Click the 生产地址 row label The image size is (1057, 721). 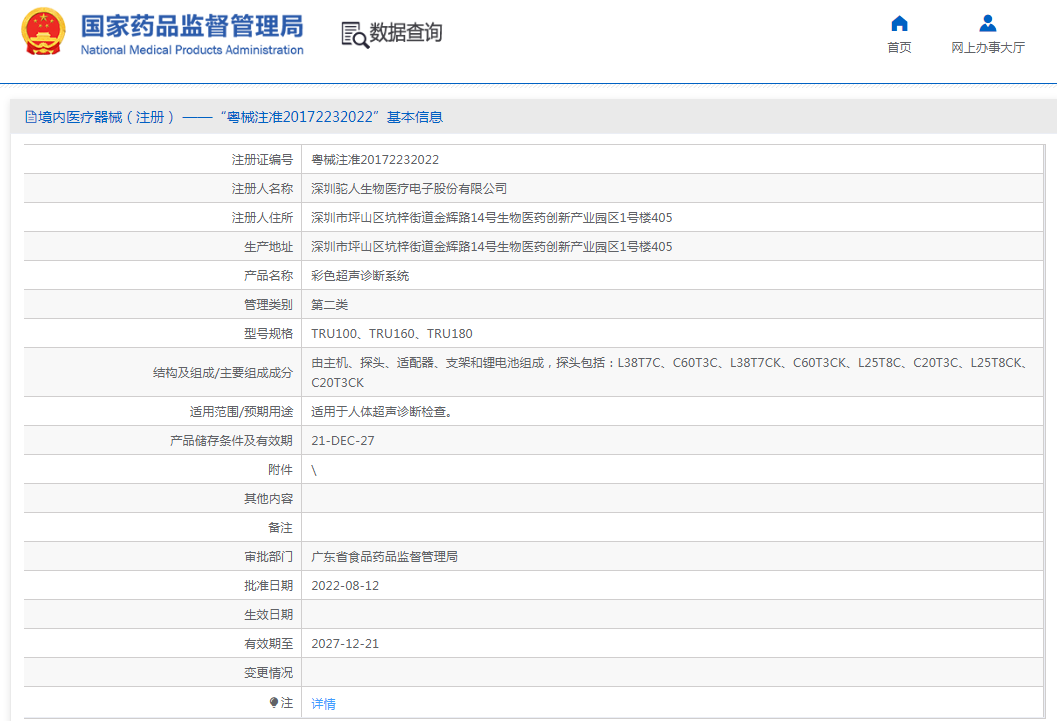(268, 247)
